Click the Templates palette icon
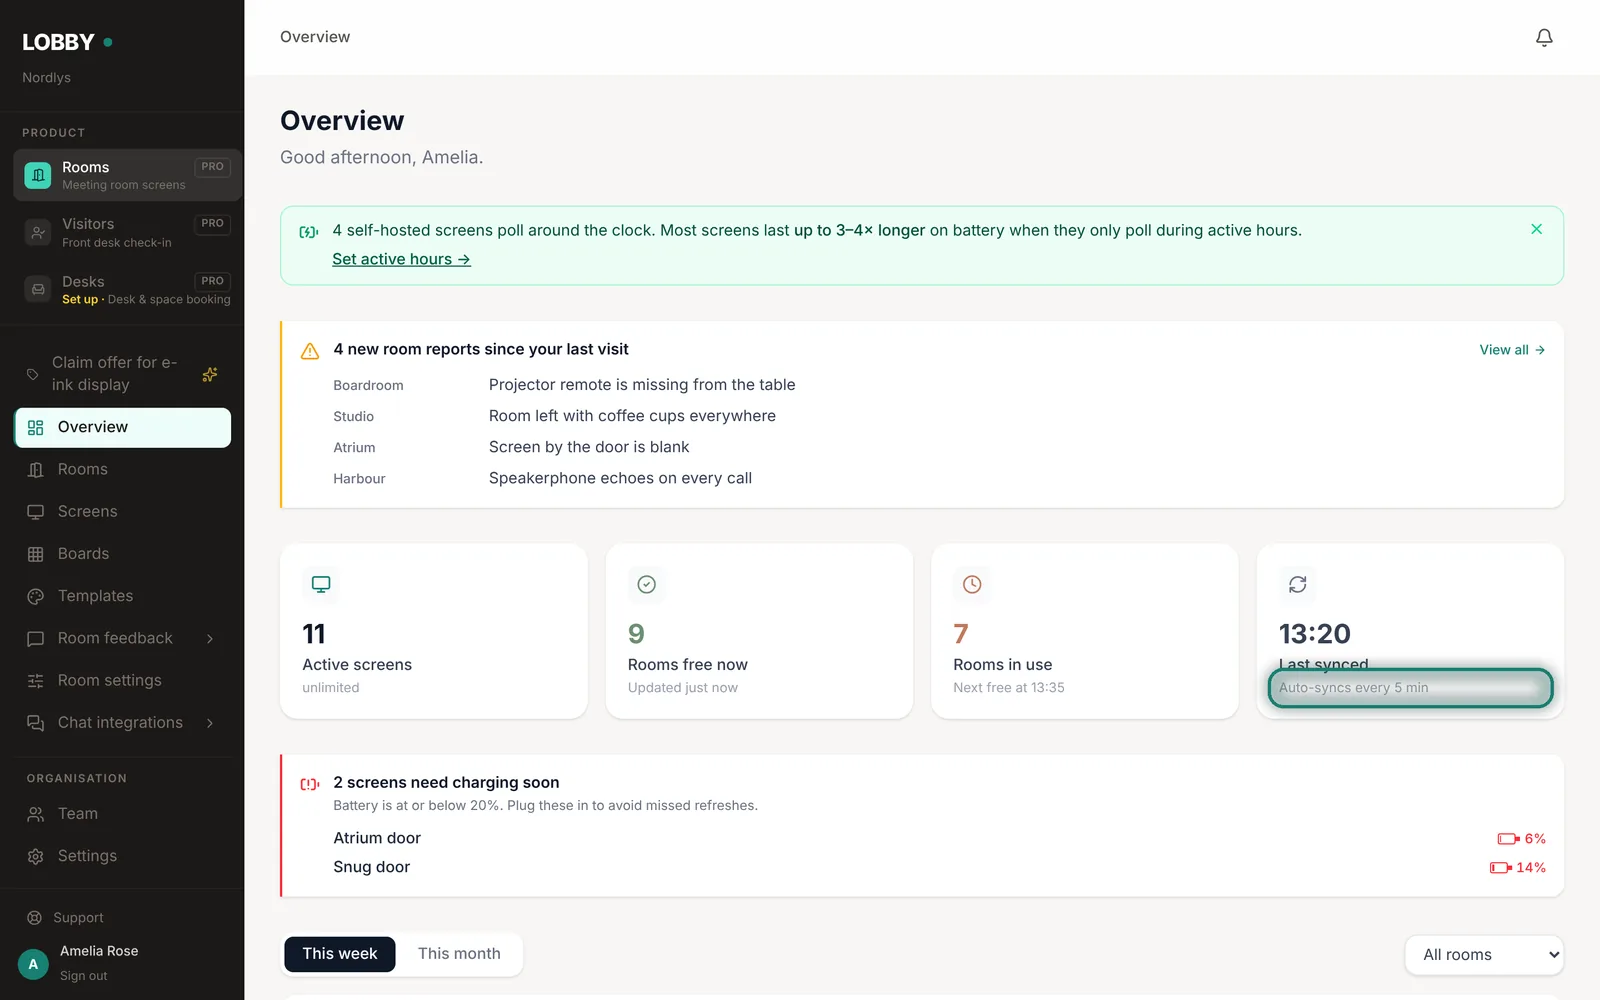This screenshot has width=1600, height=1000. pos(36,596)
